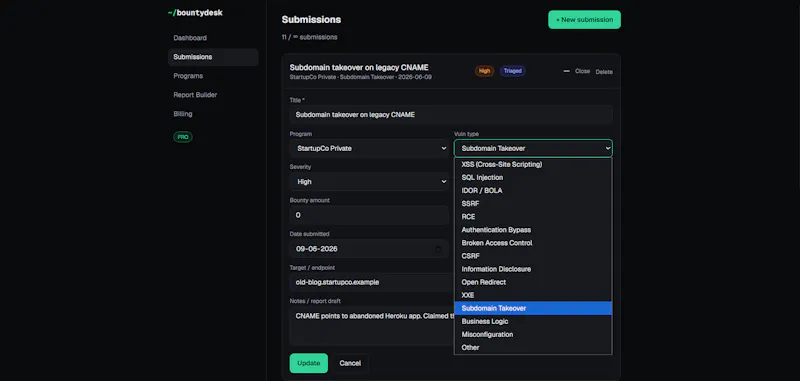Screen dimensions: 800x381
Task: Choose XSS (Cross-Site Scripting) option
Action: (533, 164)
